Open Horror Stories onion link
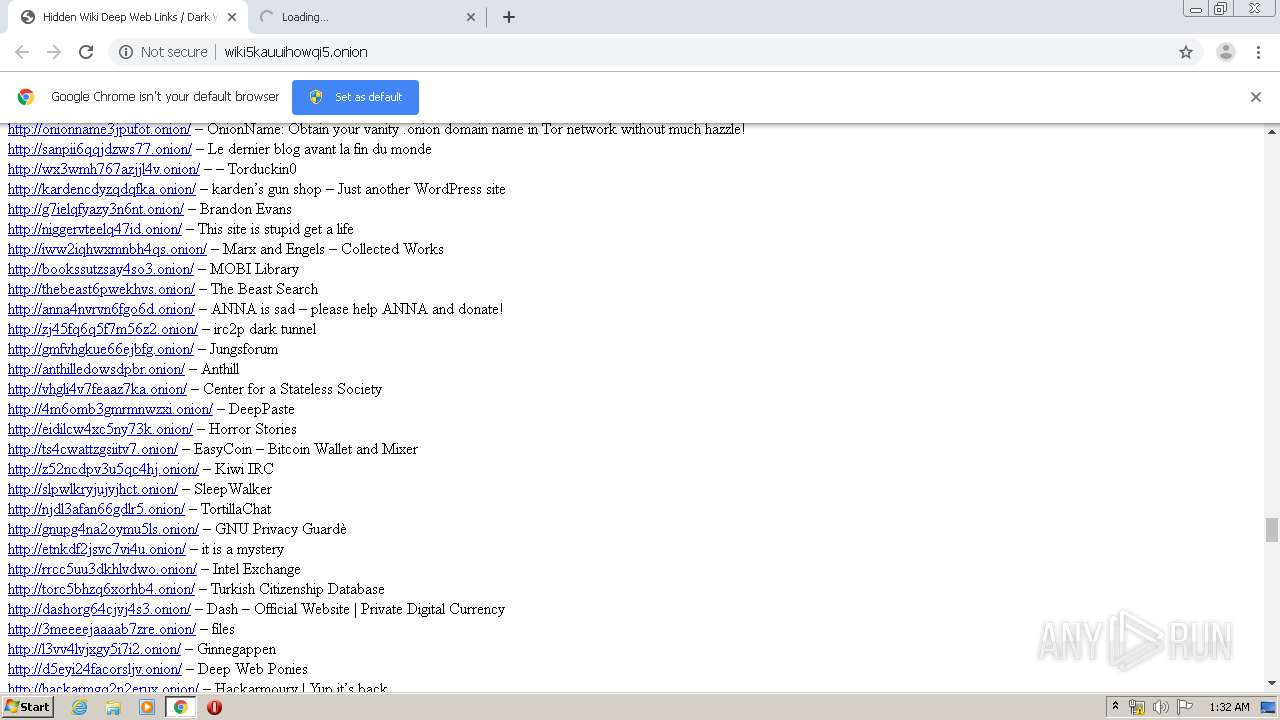The height and width of the screenshot is (720, 1280). 100,429
